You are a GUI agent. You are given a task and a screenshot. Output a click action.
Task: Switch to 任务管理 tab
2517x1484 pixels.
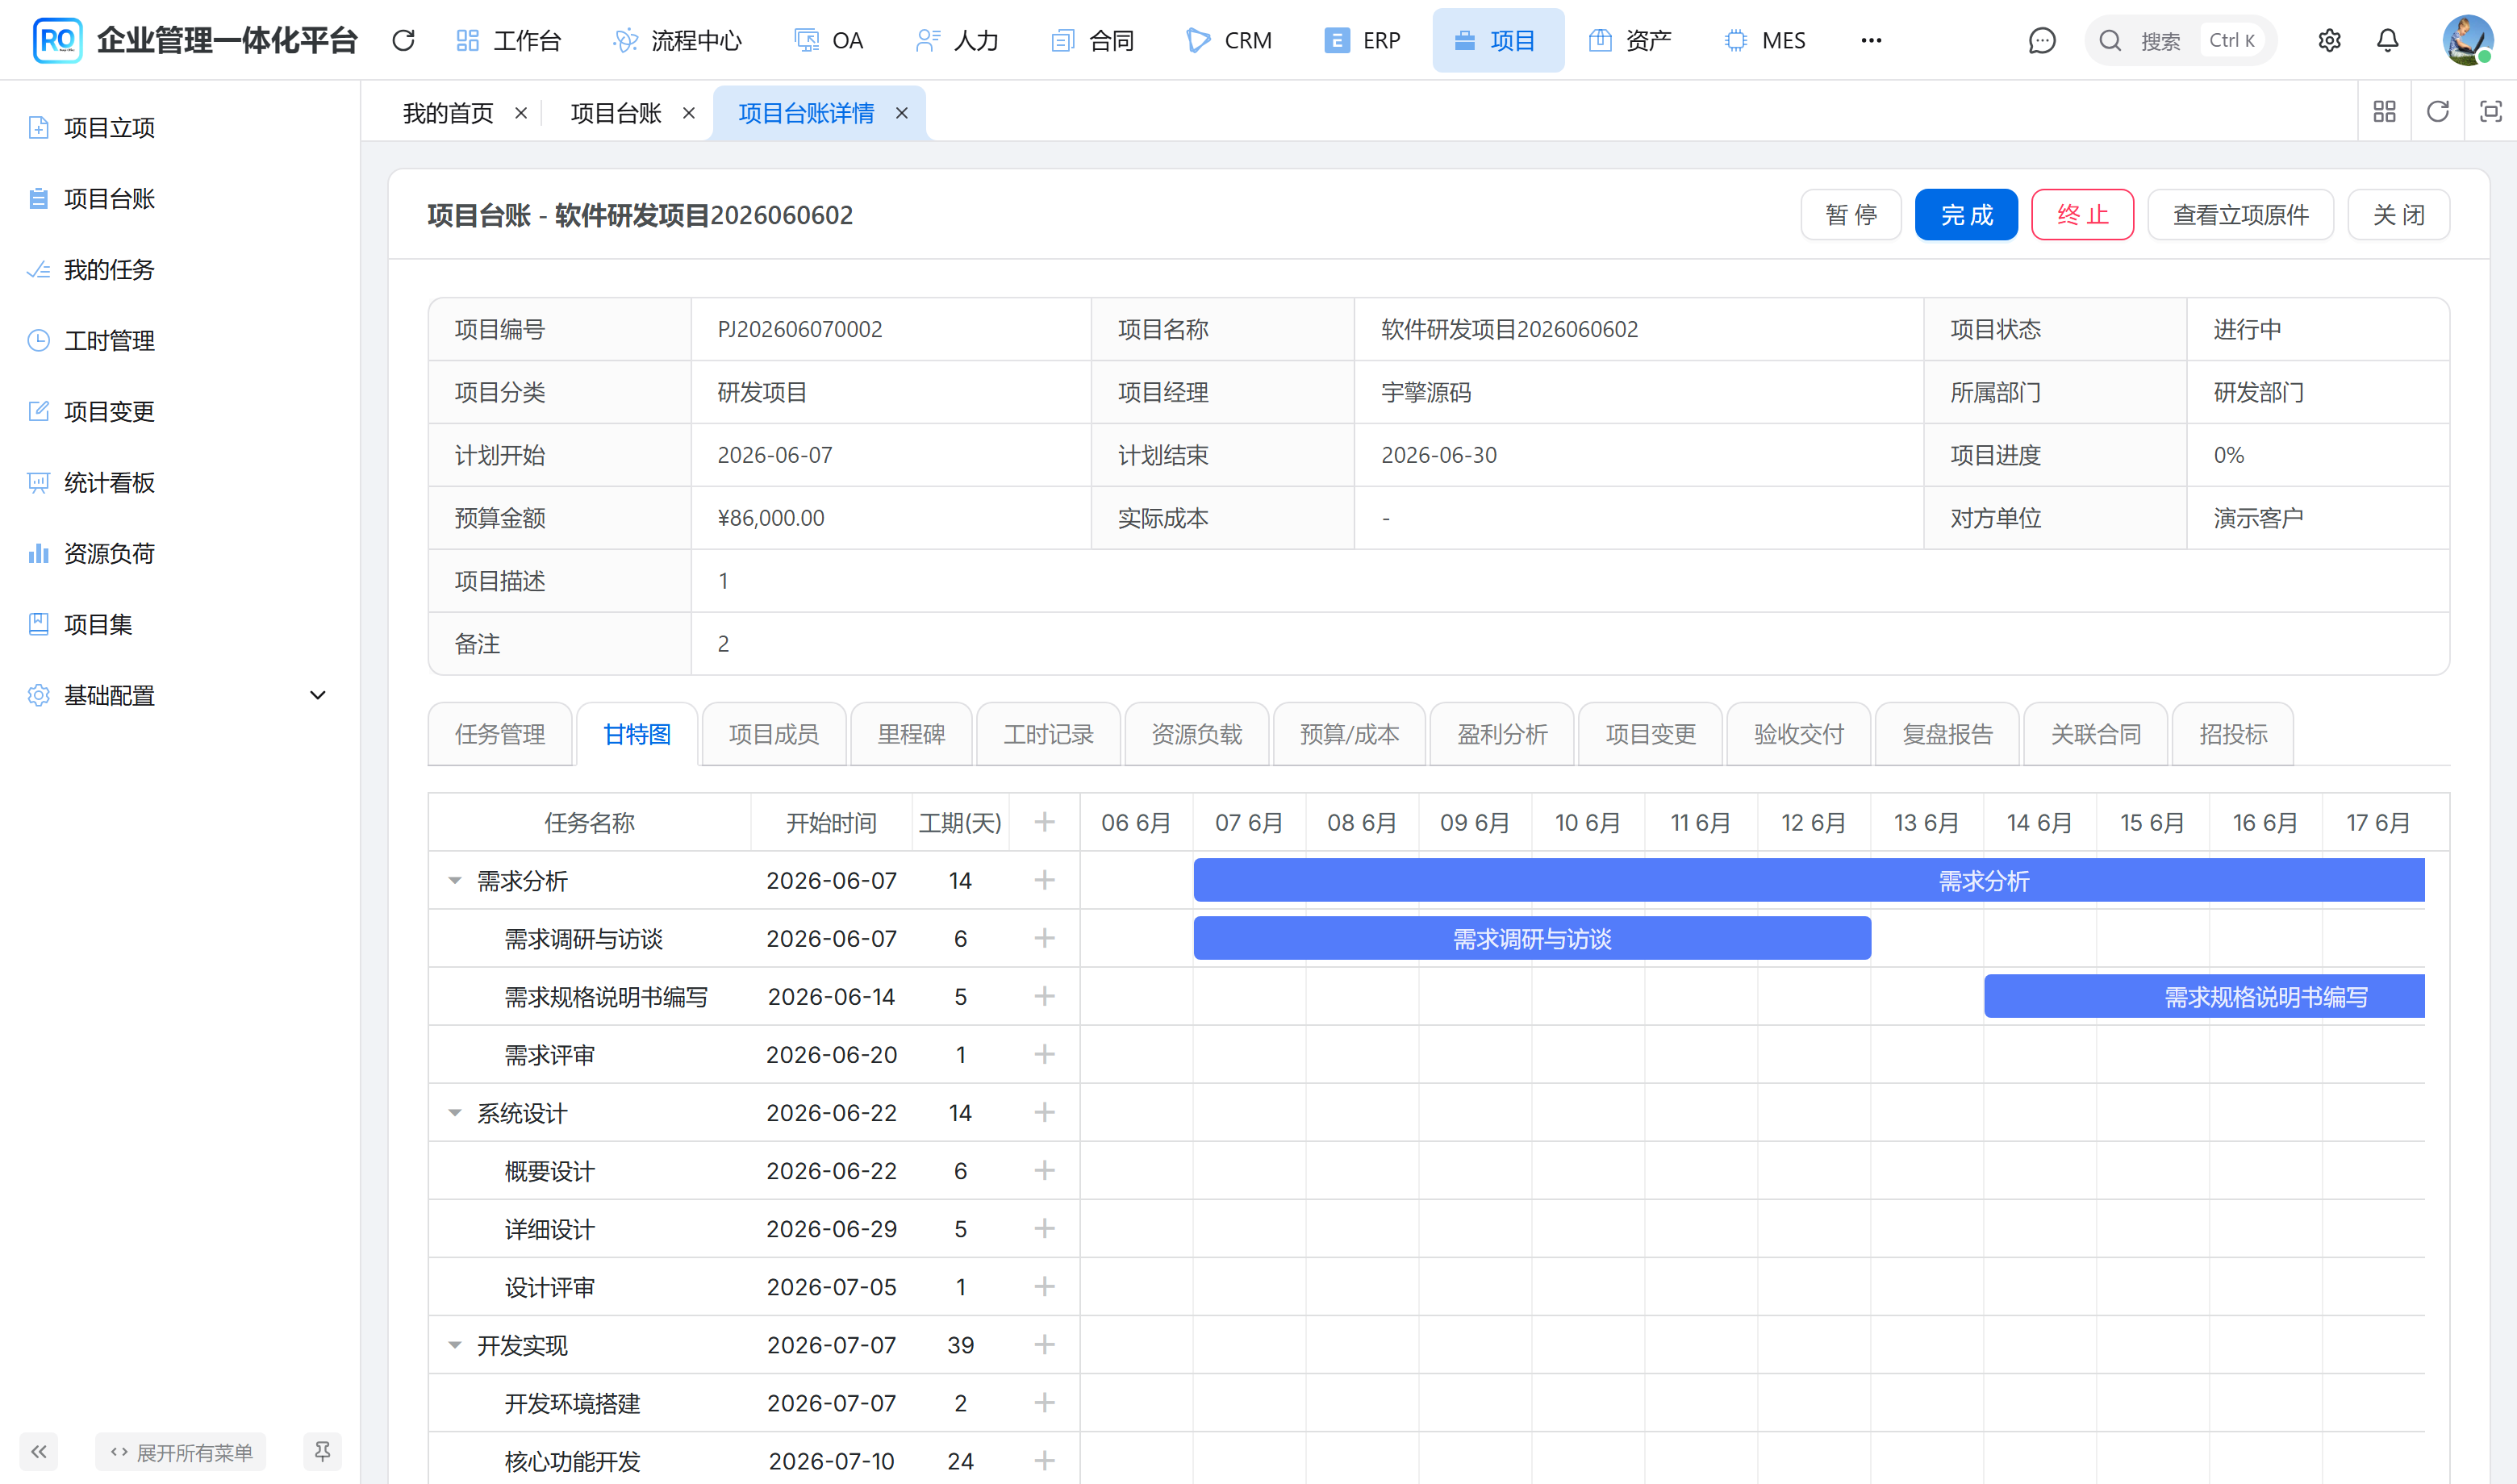click(x=500, y=734)
